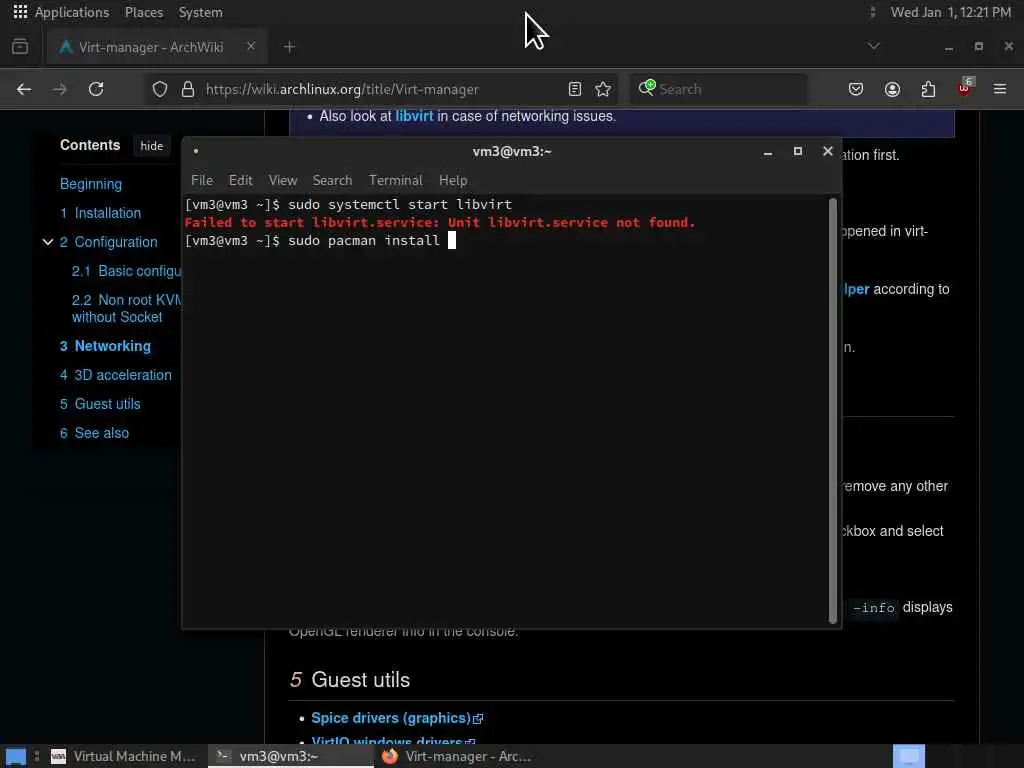The width and height of the screenshot is (1024, 768).
Task: Click the sudo pacman install command line
Action: pos(320,241)
